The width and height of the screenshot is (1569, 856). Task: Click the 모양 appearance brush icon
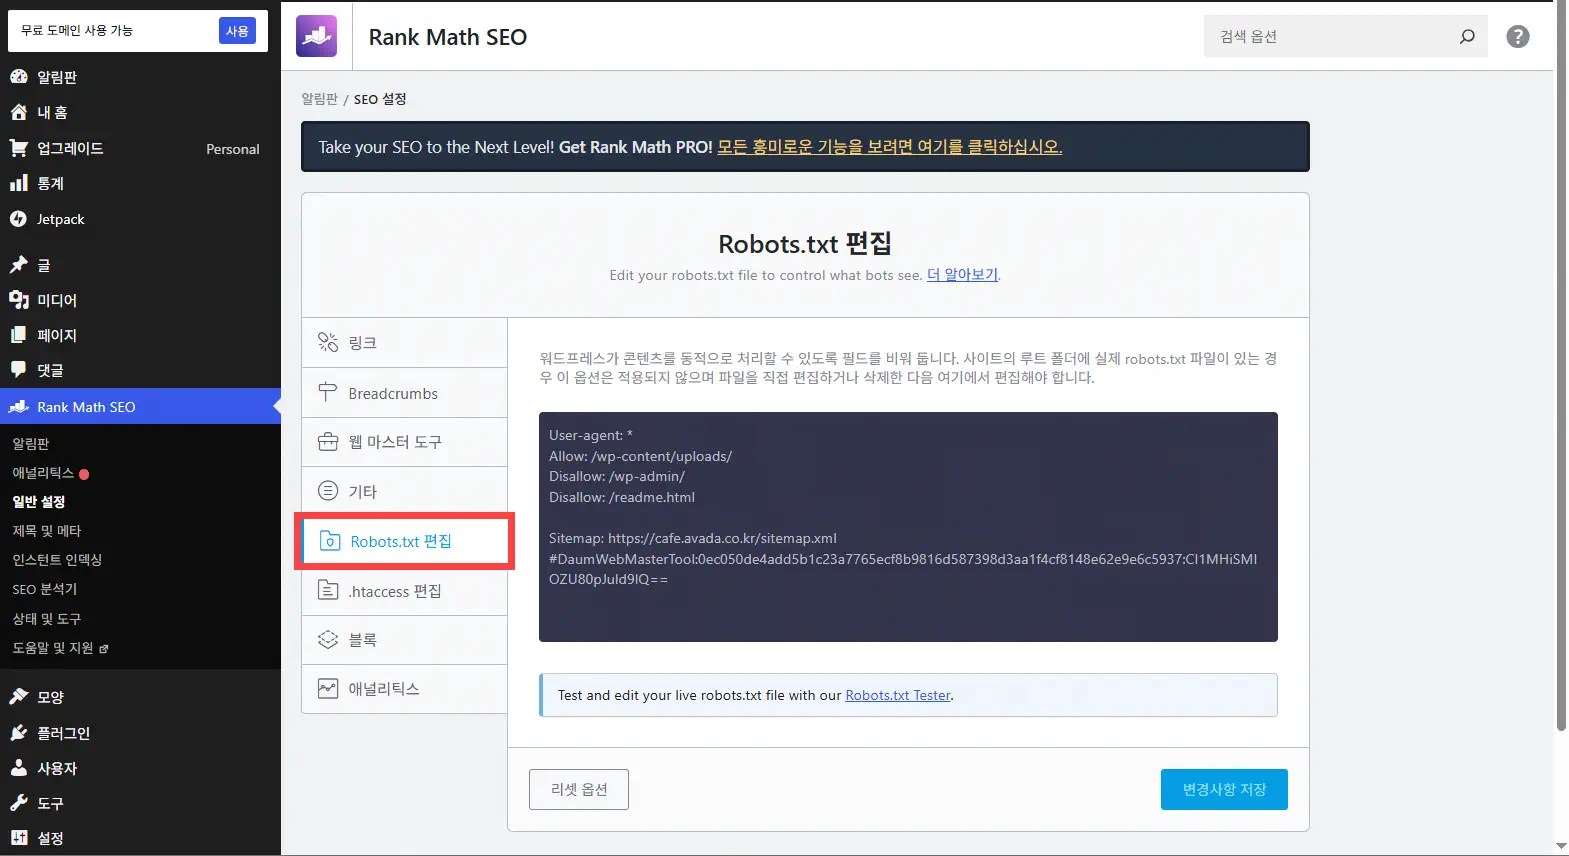pyautogui.click(x=19, y=697)
